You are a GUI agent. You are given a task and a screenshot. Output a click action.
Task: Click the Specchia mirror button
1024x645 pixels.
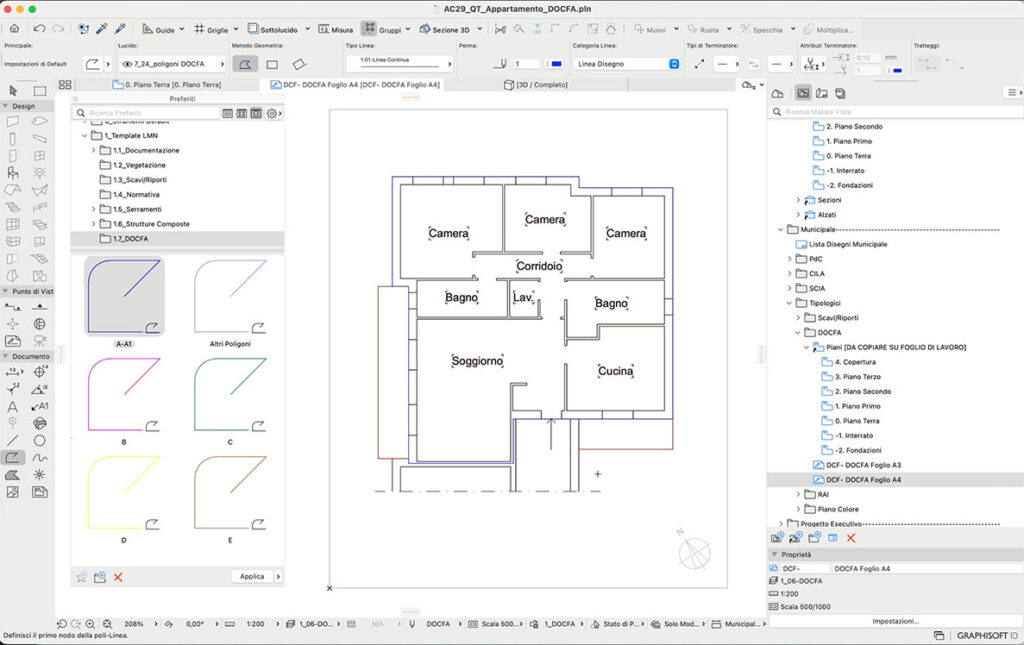(x=761, y=29)
